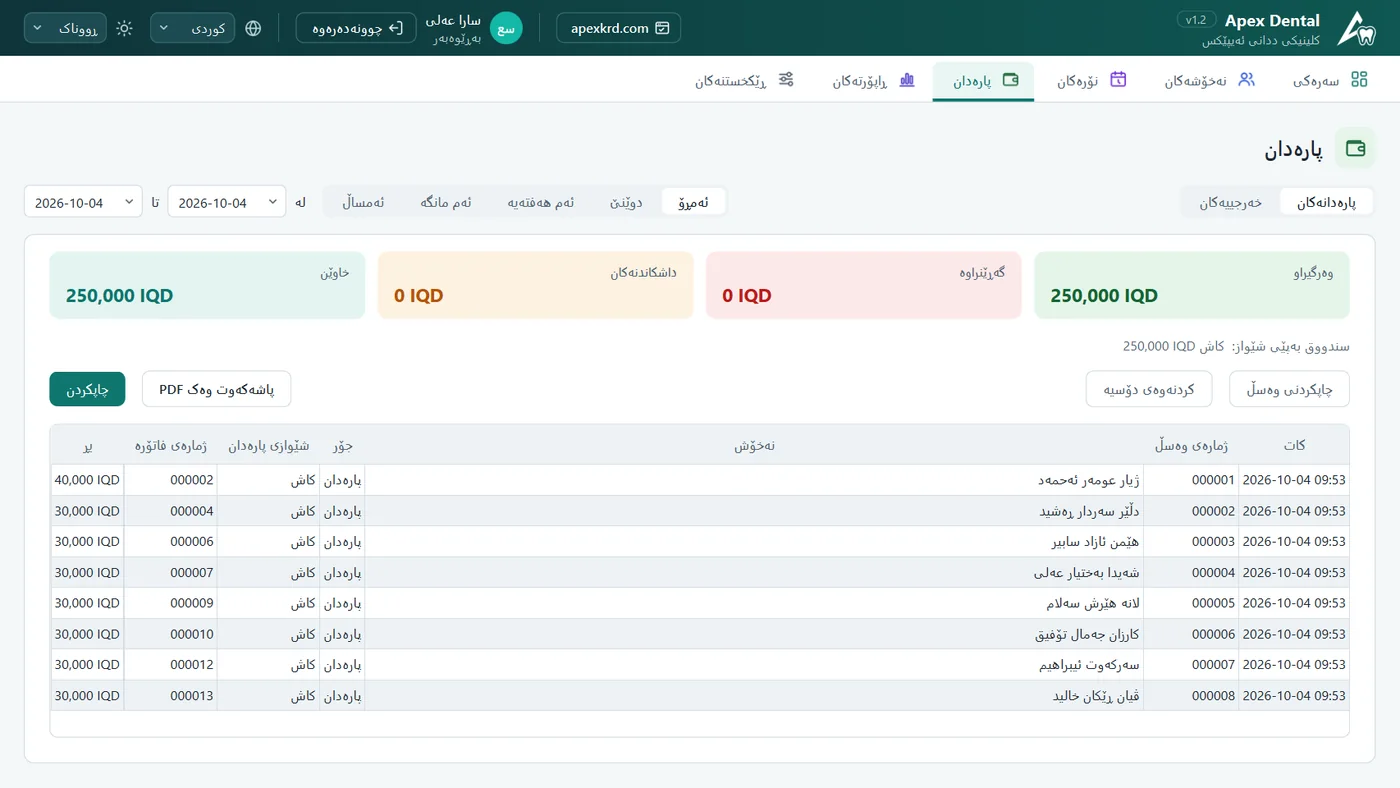Click patient name دڵێر سەردار ڕەشید
Viewport: 1400px width, 788px height.
click(1089, 511)
